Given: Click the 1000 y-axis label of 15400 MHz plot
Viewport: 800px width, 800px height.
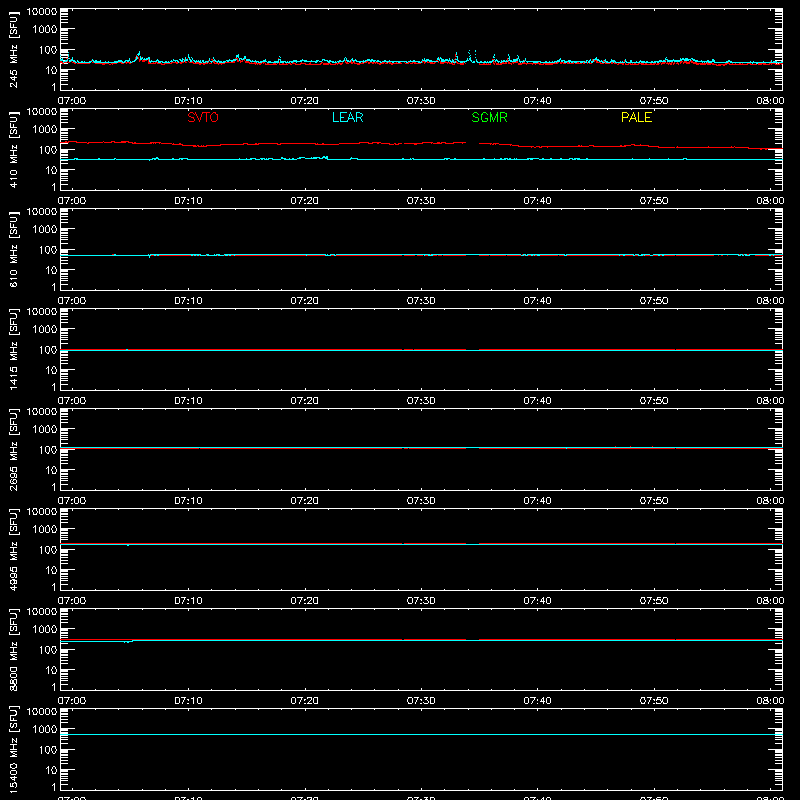Looking at the screenshot, I should (x=45, y=730).
